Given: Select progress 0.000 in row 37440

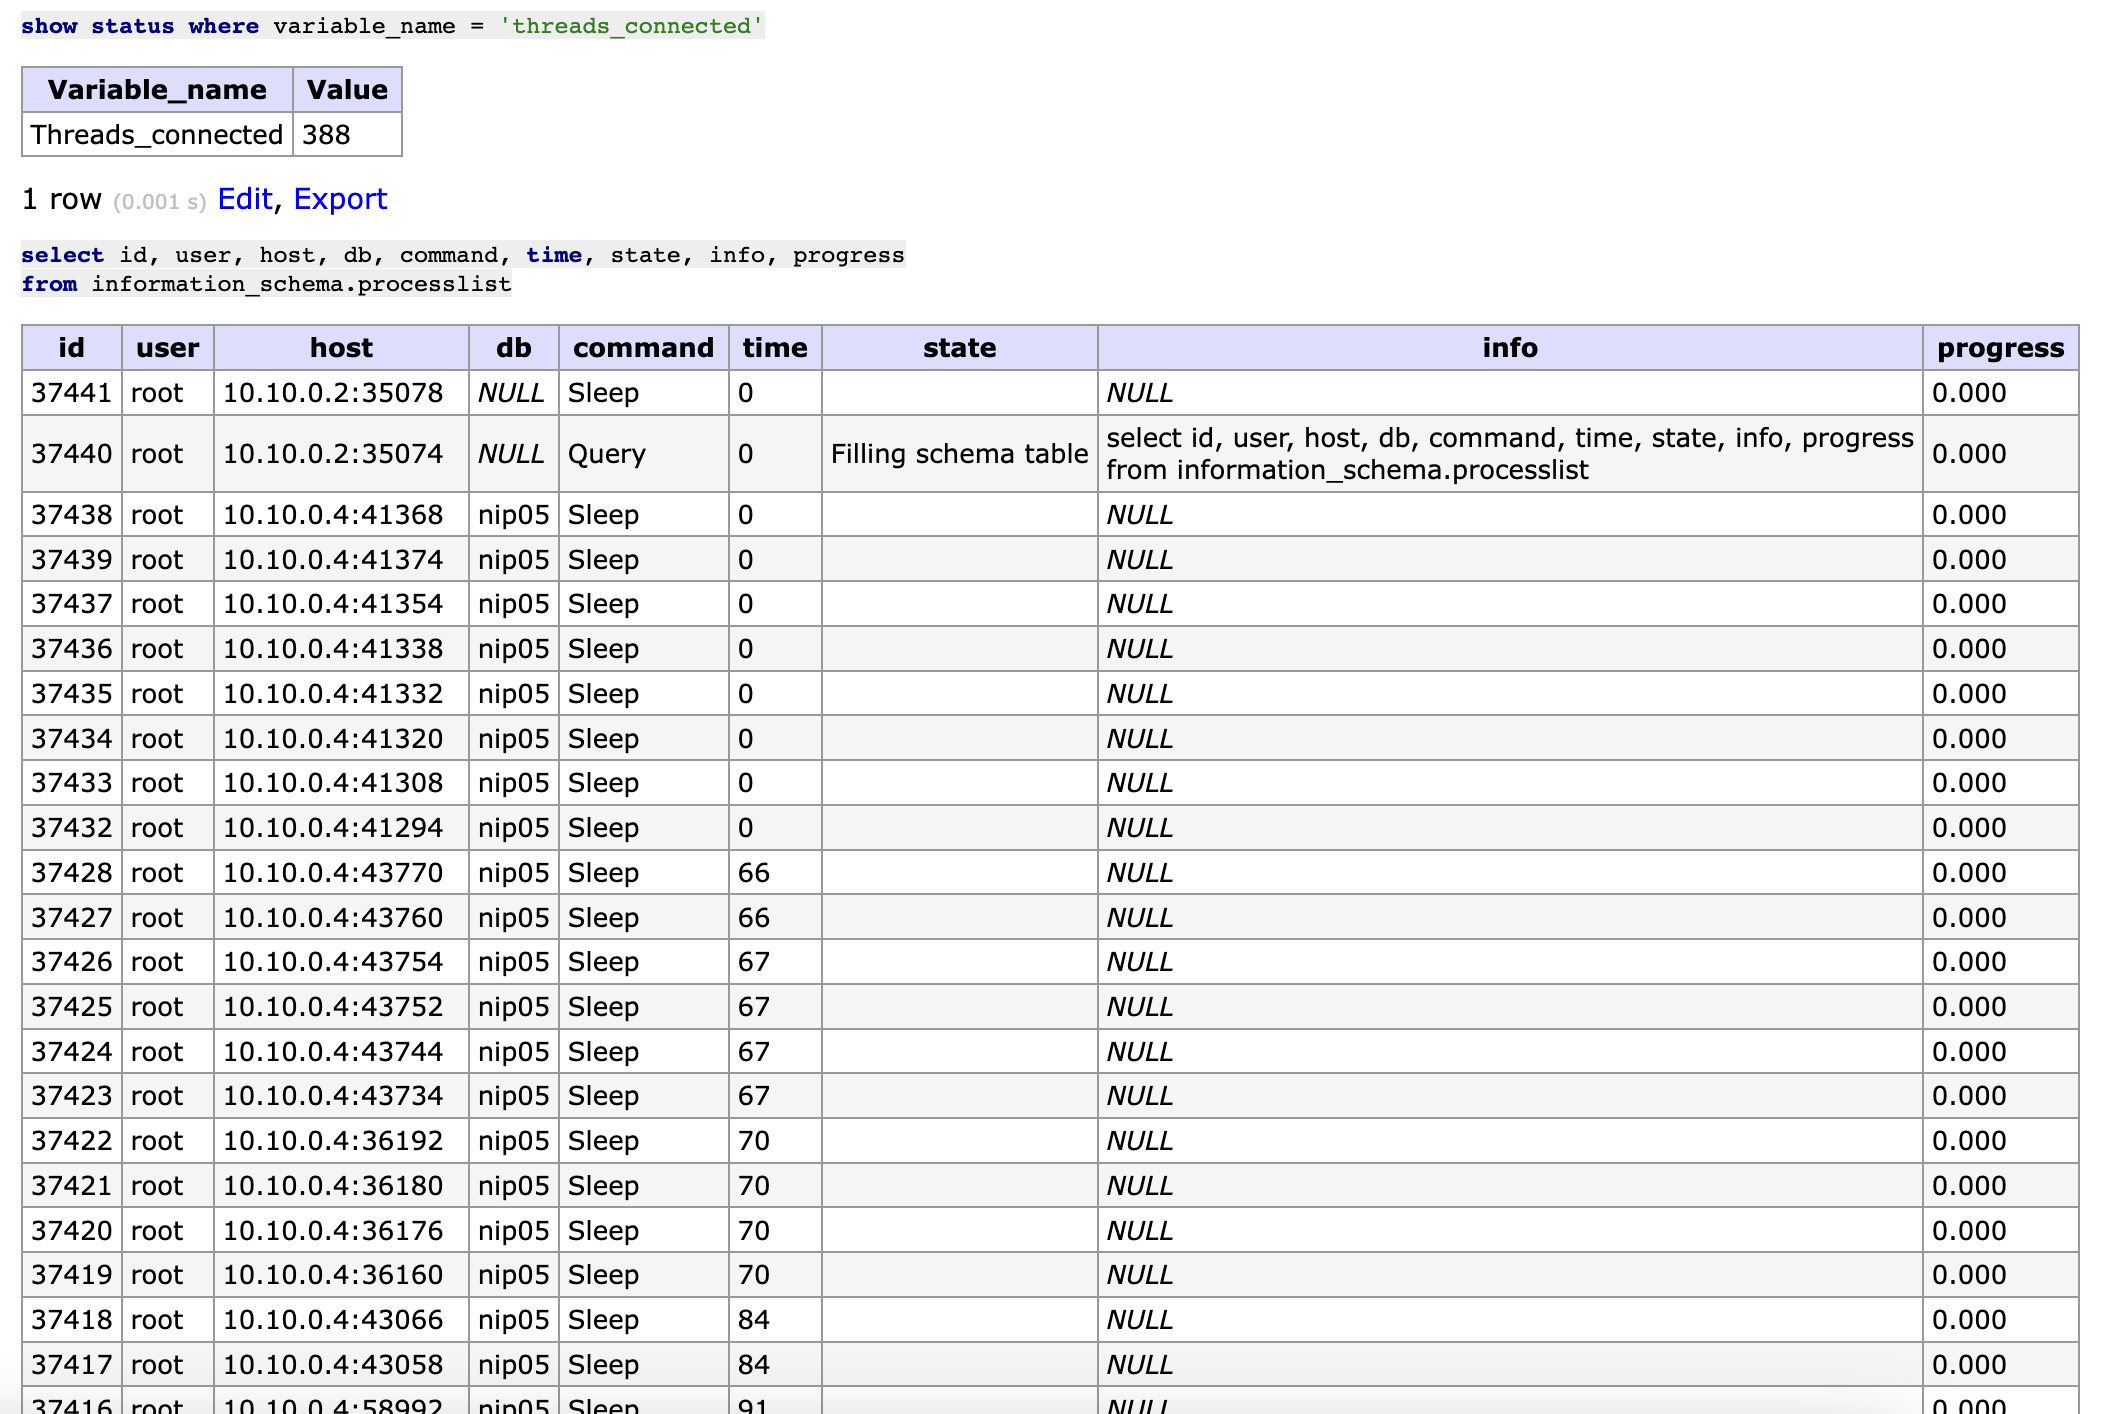Looking at the screenshot, I should pyautogui.click(x=2001, y=454).
